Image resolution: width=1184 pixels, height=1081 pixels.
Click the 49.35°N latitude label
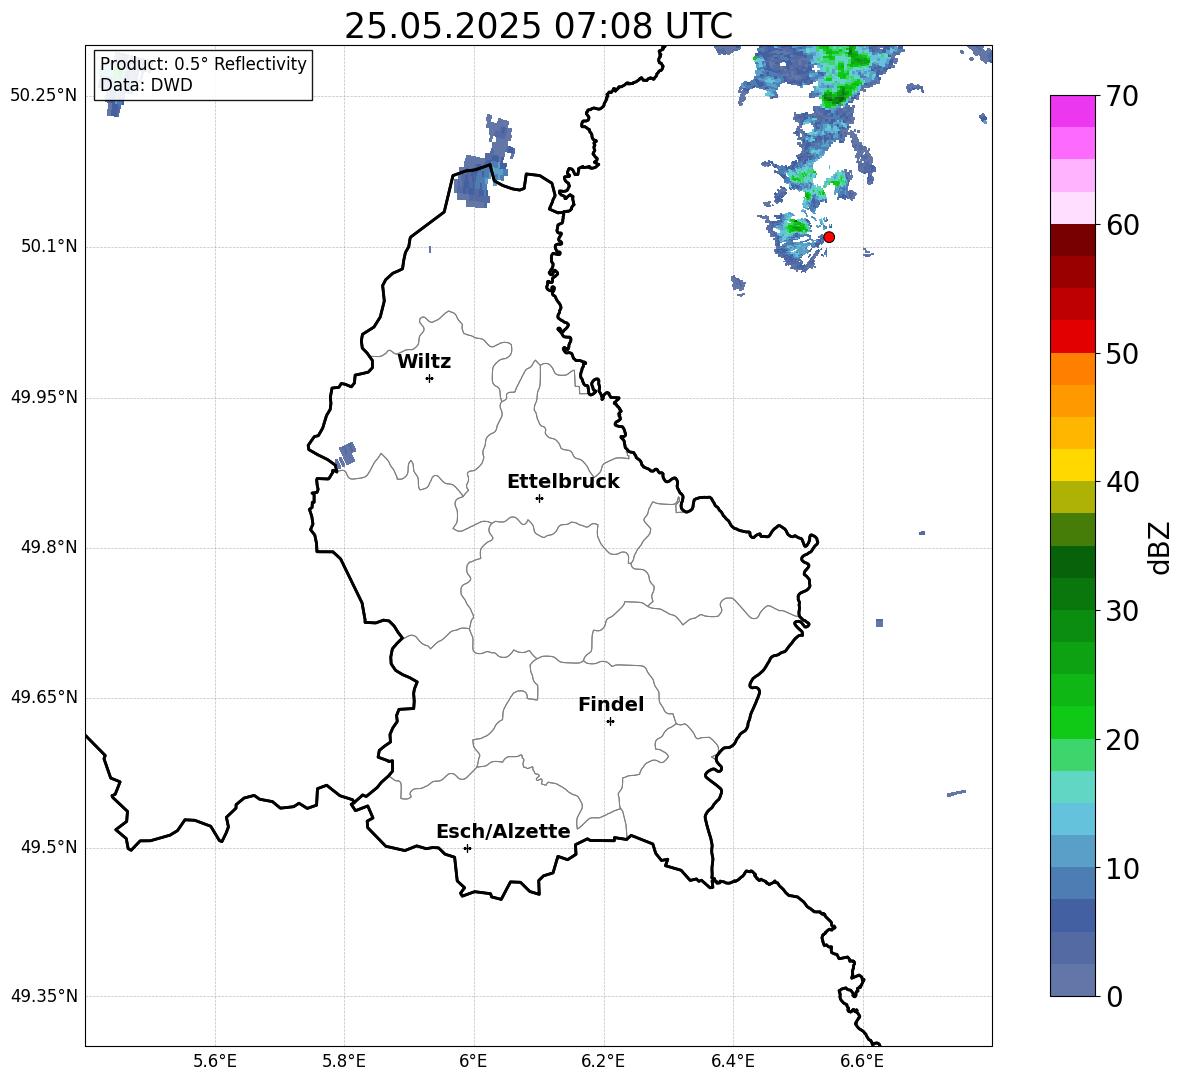click(x=44, y=996)
